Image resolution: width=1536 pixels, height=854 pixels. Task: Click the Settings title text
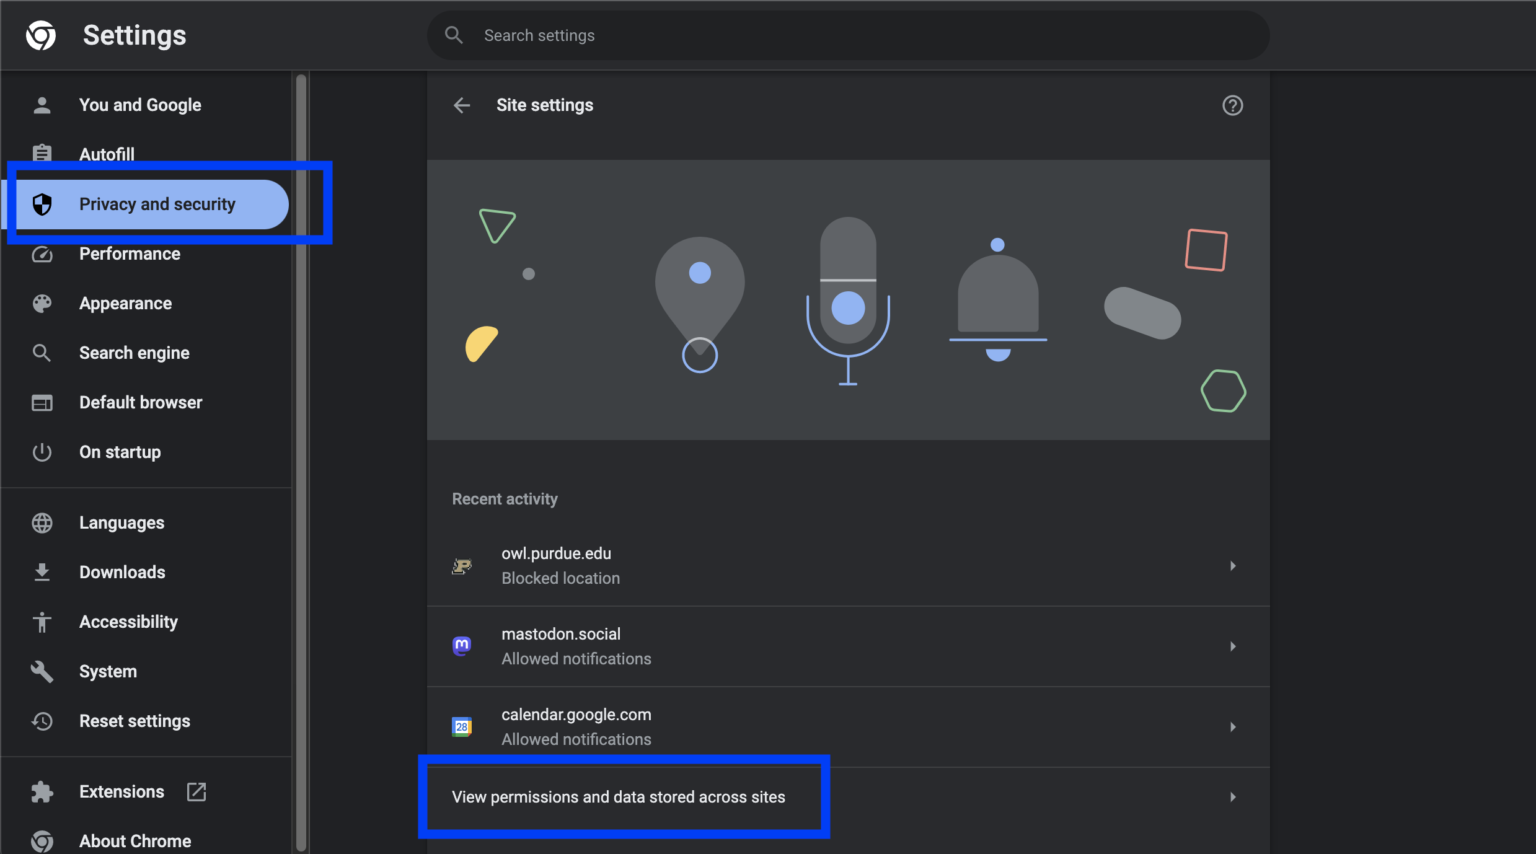click(135, 35)
